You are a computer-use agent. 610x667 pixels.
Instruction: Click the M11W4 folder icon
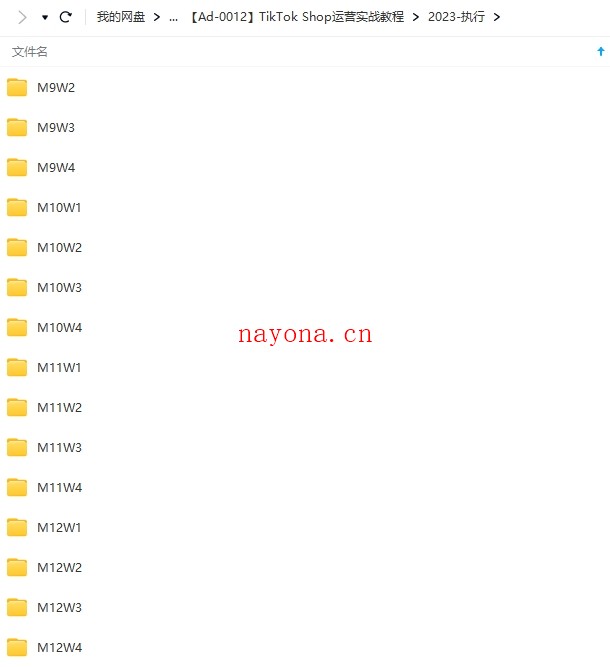tap(17, 487)
